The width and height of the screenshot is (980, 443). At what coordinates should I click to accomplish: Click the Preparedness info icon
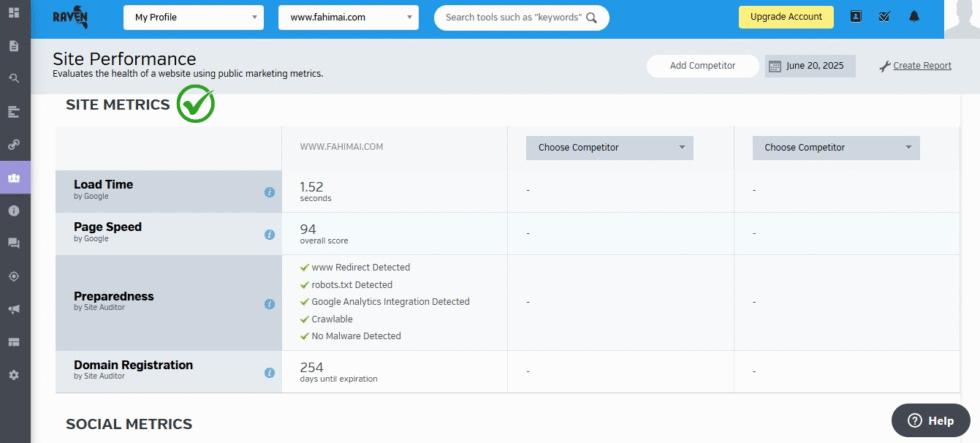269,304
